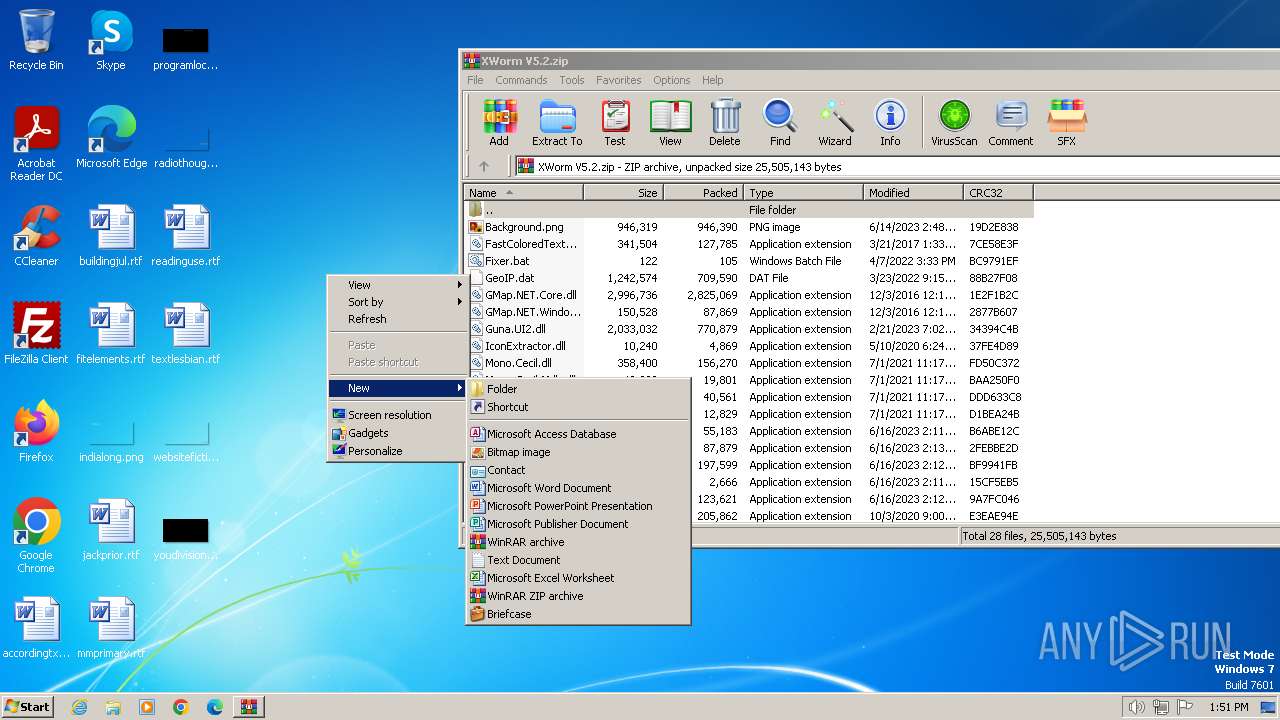Select the Google Chrome desktop shortcut

tap(36, 536)
